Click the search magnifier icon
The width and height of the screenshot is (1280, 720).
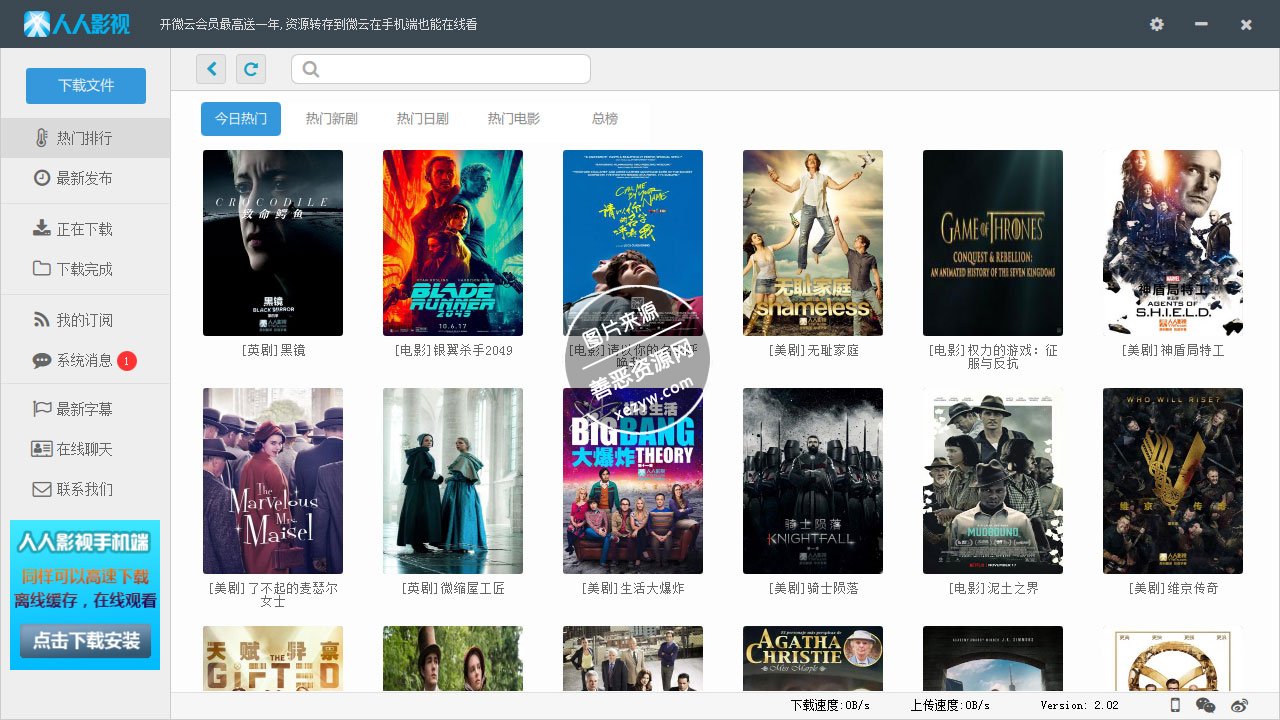click(x=310, y=69)
